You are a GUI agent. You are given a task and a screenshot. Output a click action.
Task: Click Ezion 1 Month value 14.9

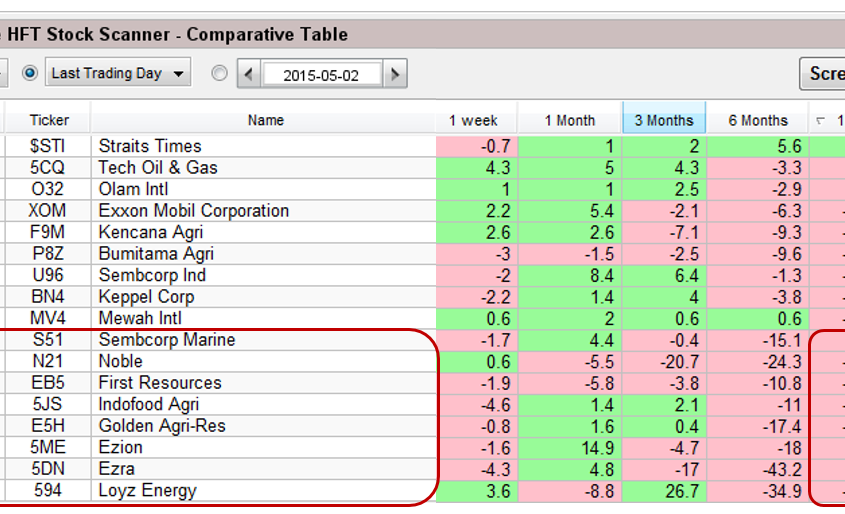coord(569,447)
